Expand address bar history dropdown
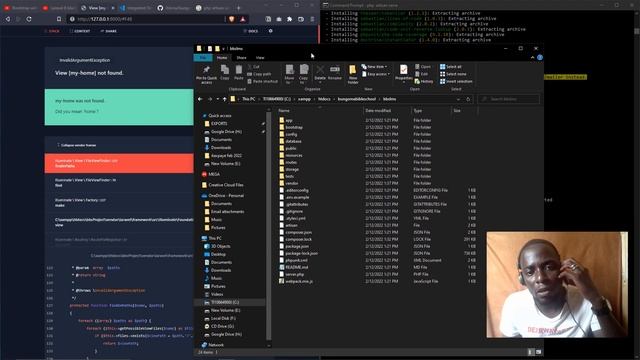 tap(458, 99)
